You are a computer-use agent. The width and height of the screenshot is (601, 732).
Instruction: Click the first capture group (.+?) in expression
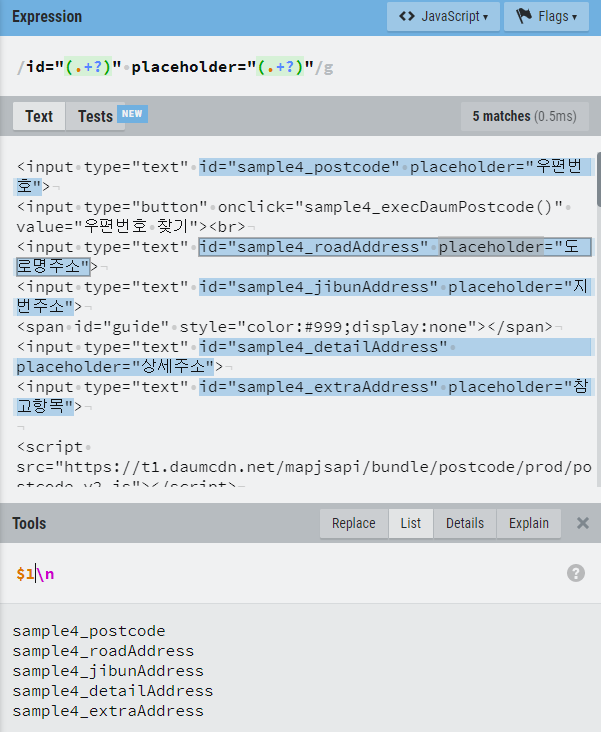point(88,67)
